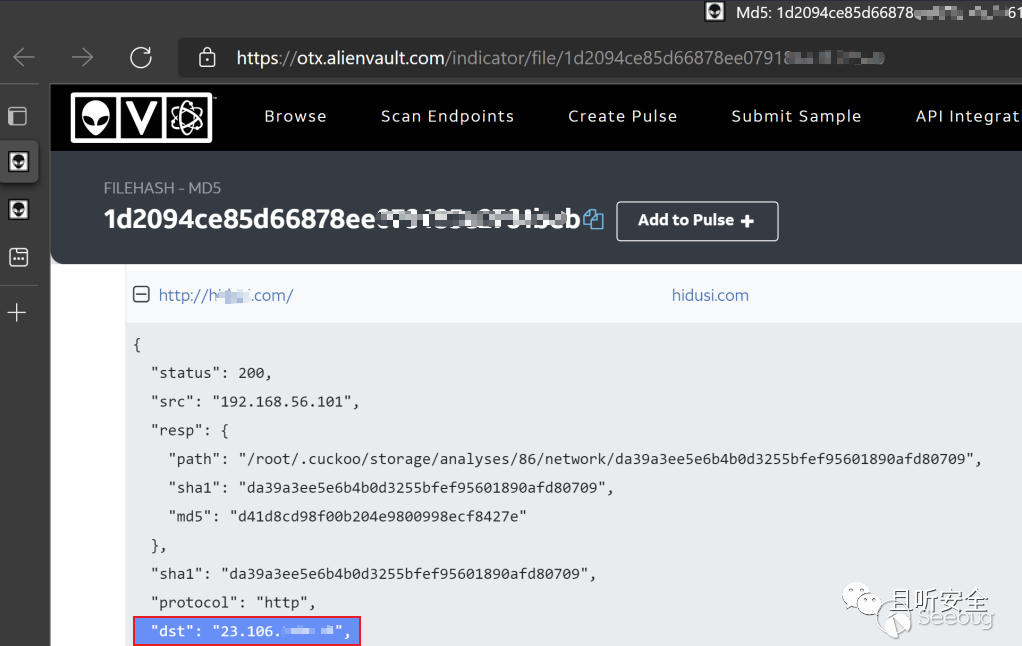
Task: Toggle the sidebar tab panel icon
Action: click(18, 117)
